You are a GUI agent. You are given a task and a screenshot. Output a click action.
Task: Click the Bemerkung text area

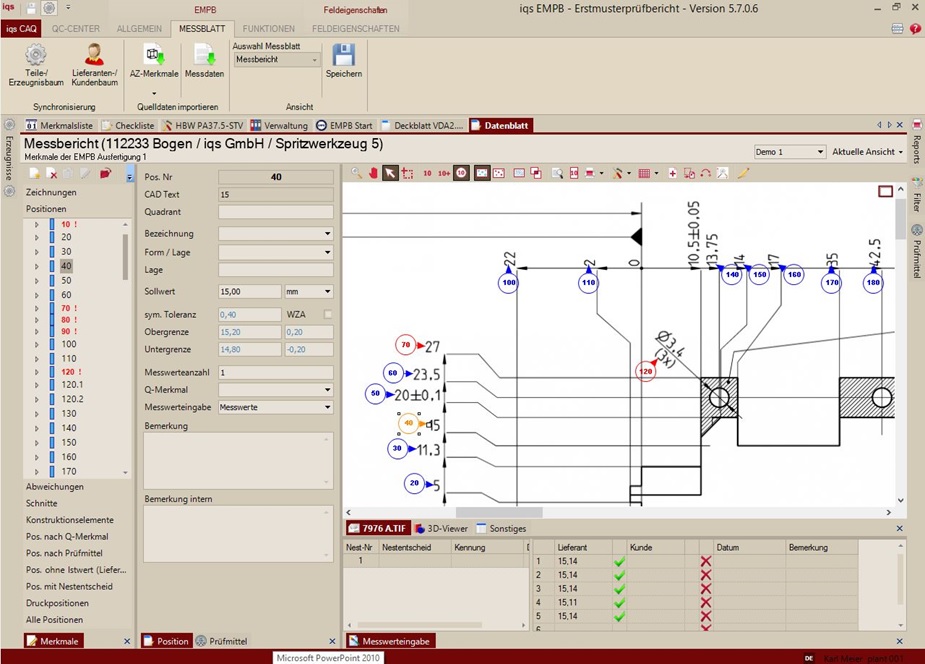click(x=238, y=461)
